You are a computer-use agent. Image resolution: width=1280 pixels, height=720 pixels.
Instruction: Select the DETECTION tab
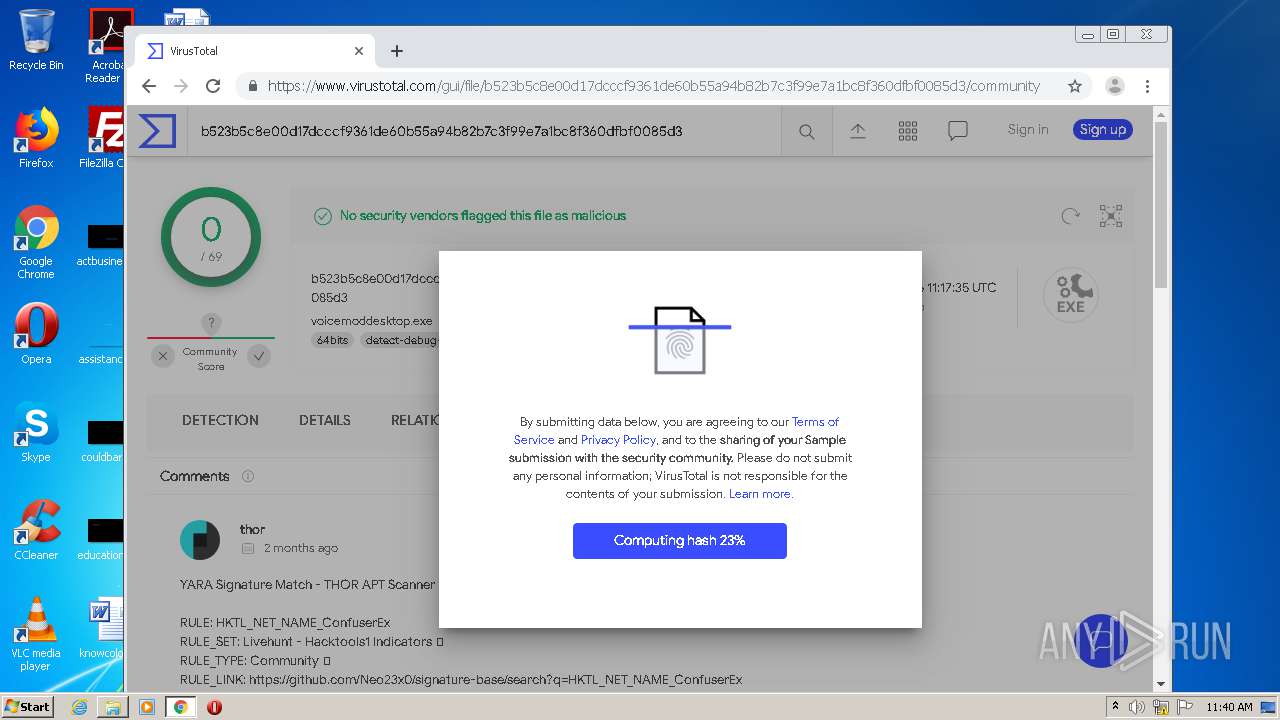[x=220, y=420]
